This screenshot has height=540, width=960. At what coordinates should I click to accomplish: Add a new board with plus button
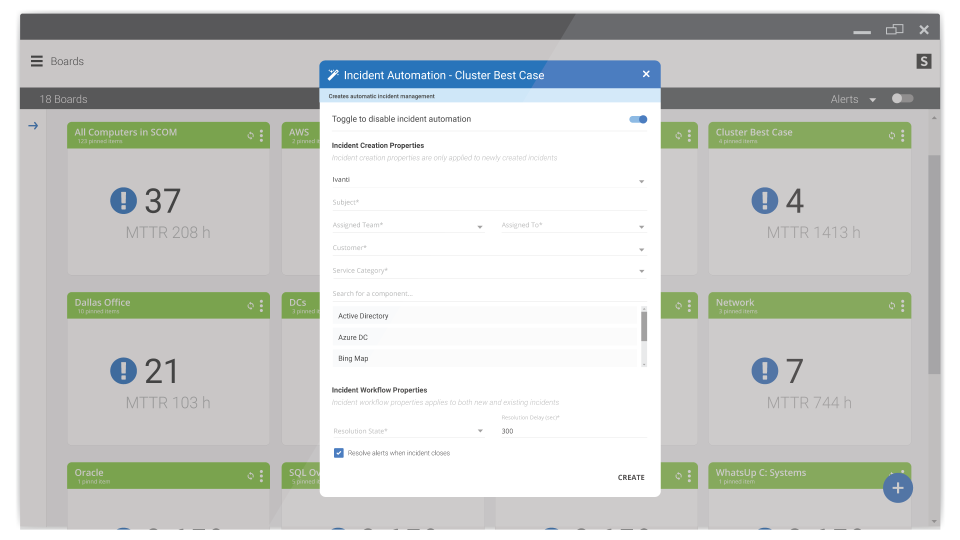tap(898, 488)
